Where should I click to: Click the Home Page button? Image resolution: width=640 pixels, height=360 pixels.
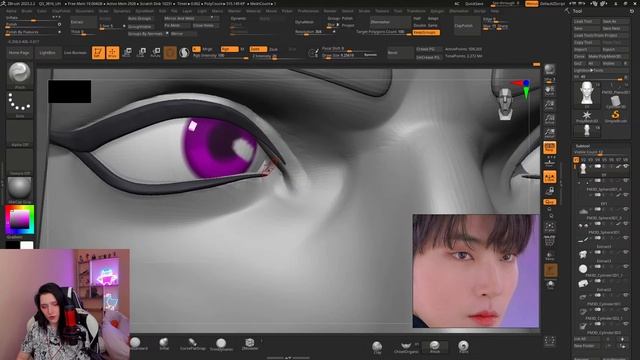19,53
